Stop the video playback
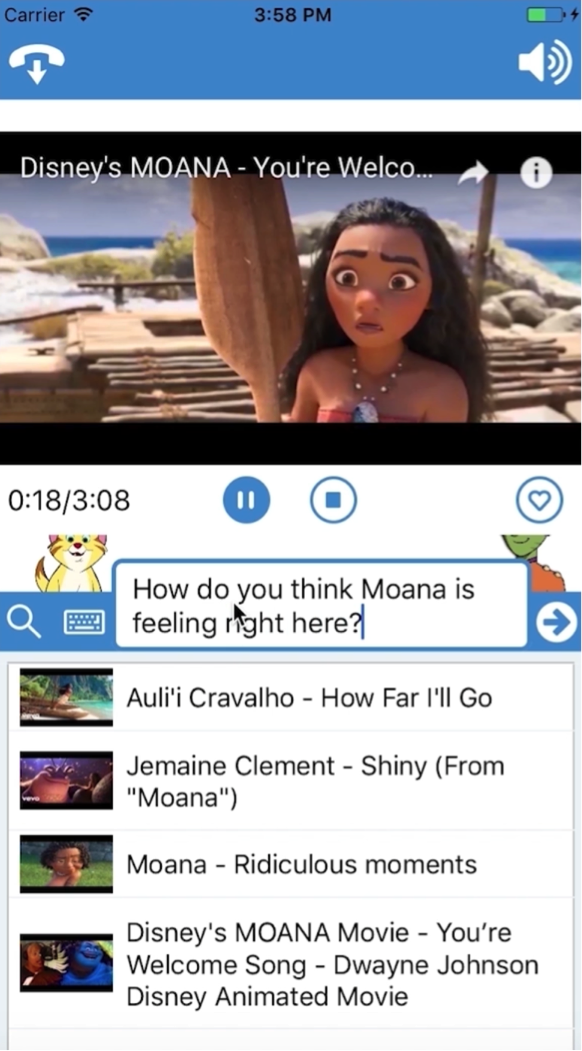Image resolution: width=582 pixels, height=1051 pixels. pyautogui.click(x=334, y=499)
